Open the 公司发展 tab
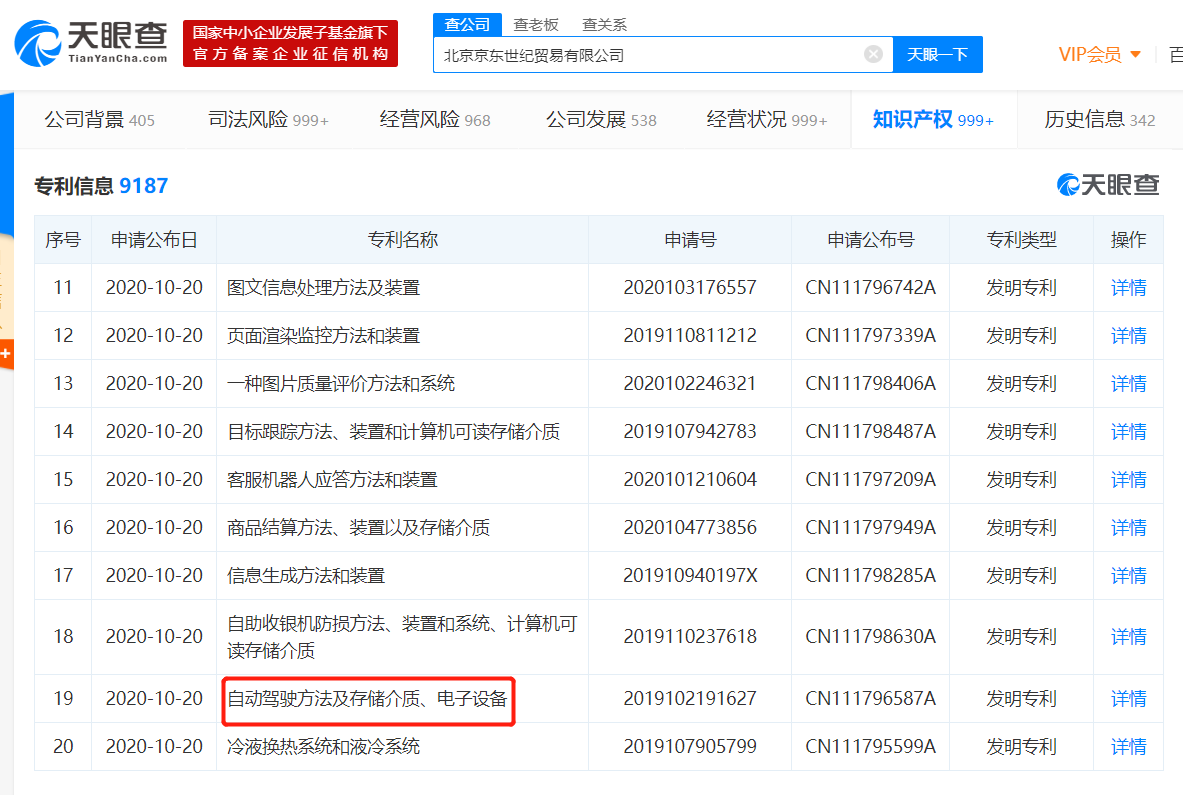This screenshot has height=795, width=1183. pos(601,119)
